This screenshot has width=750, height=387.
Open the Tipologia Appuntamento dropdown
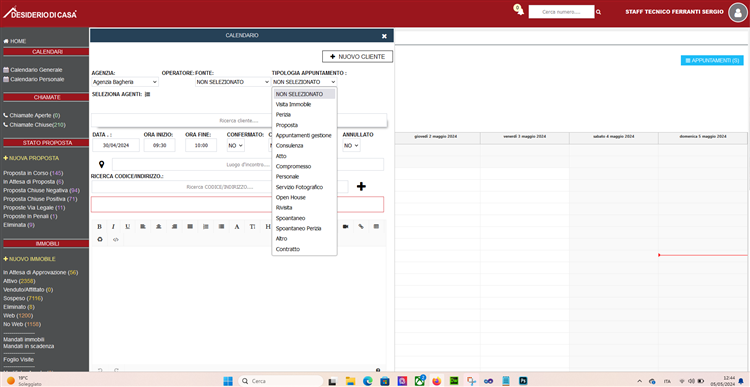click(x=304, y=82)
